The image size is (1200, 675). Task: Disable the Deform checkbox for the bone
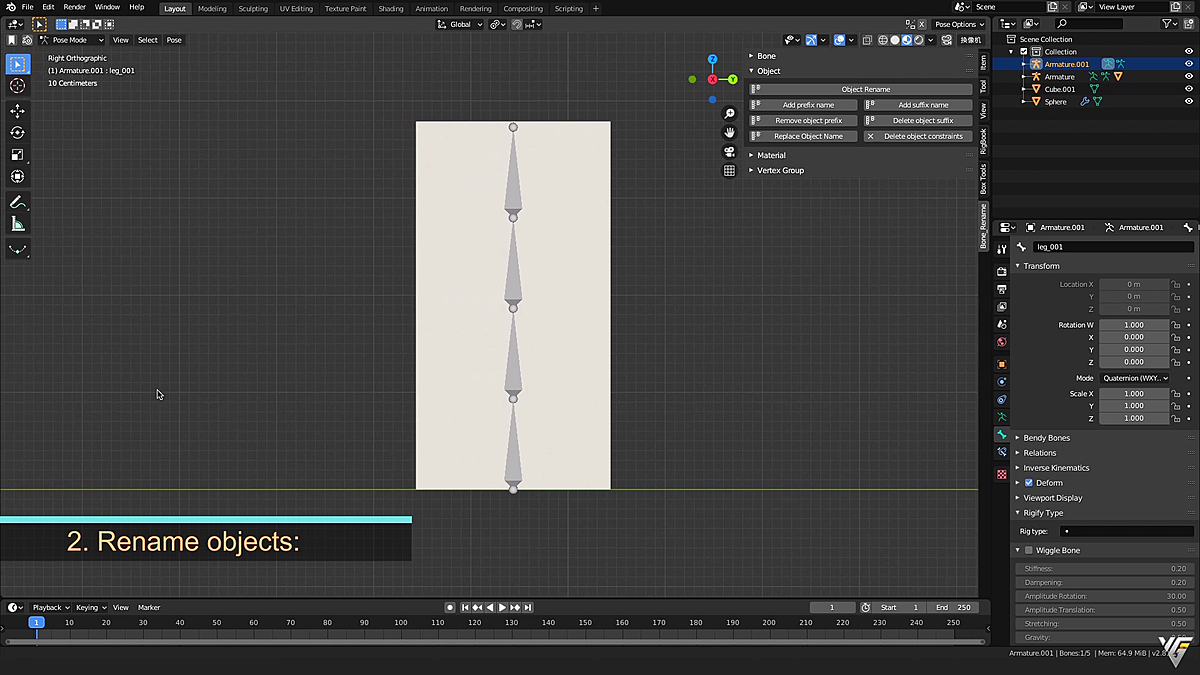(x=1029, y=482)
